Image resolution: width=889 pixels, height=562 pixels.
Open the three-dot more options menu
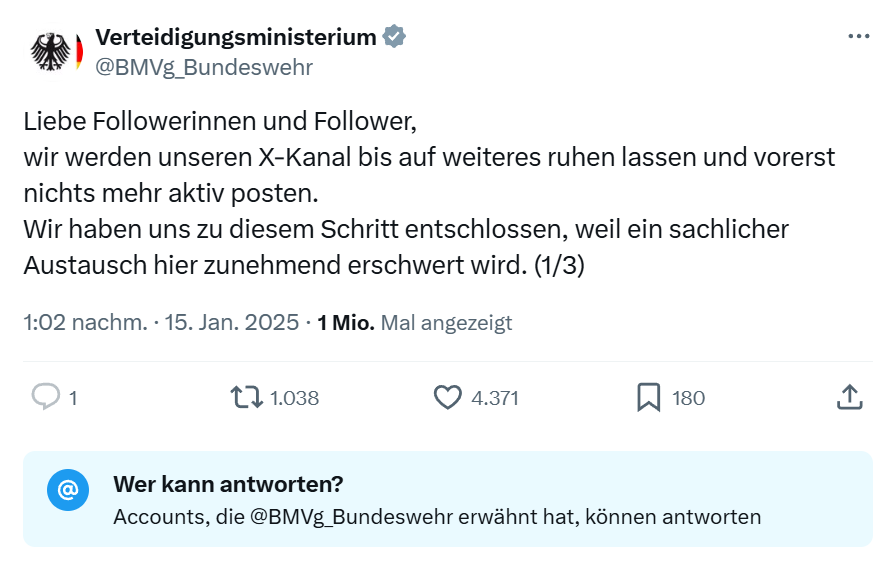(x=858, y=36)
